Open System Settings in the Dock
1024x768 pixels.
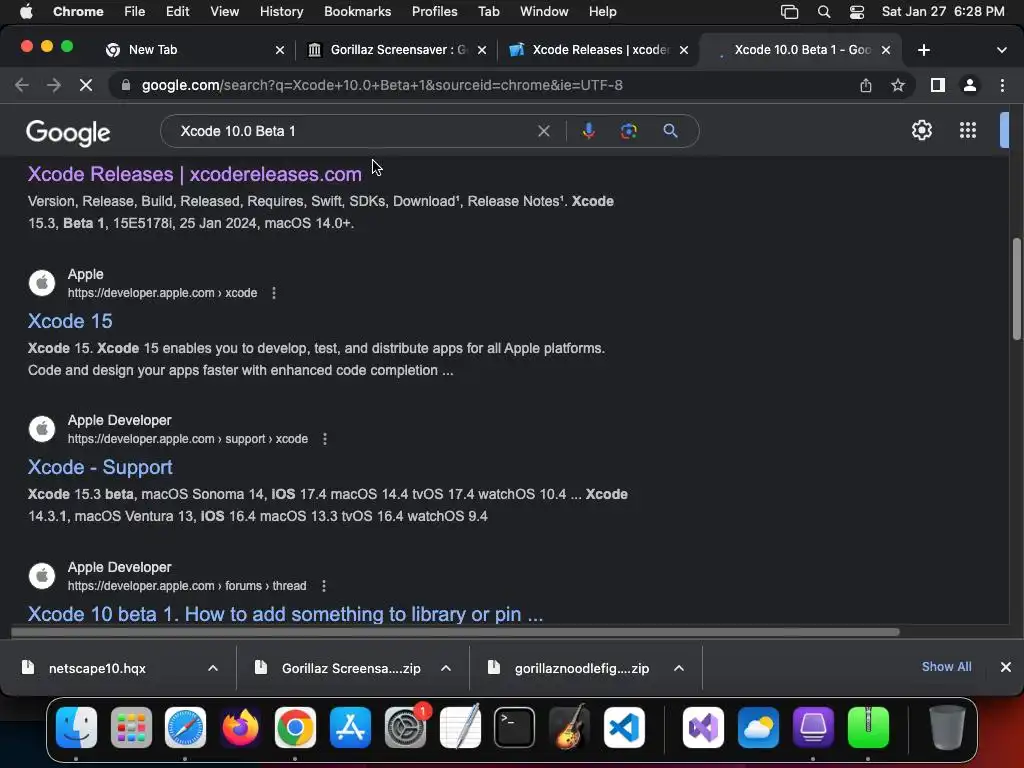click(x=405, y=727)
